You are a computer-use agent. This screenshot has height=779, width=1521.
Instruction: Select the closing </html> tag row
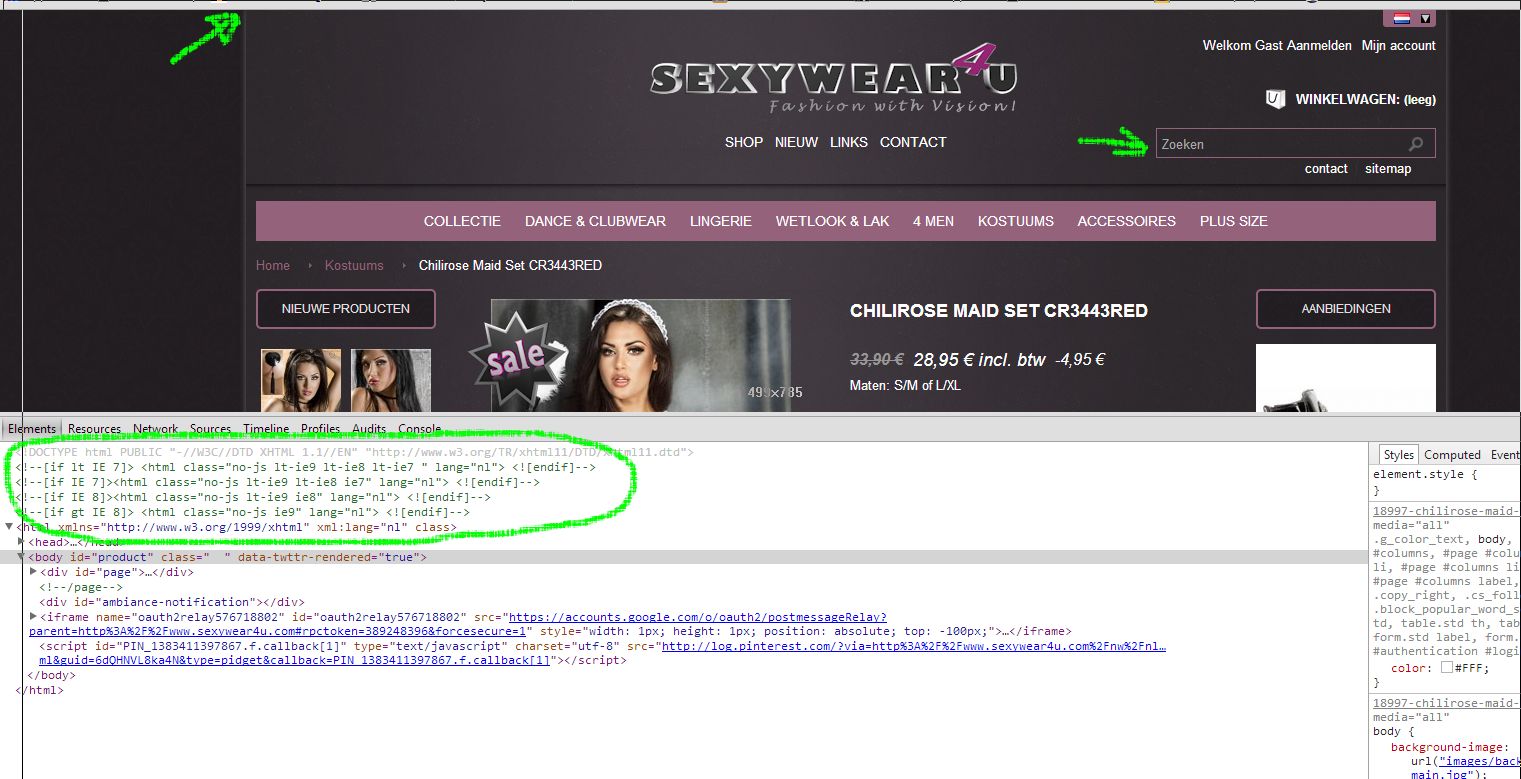point(40,691)
